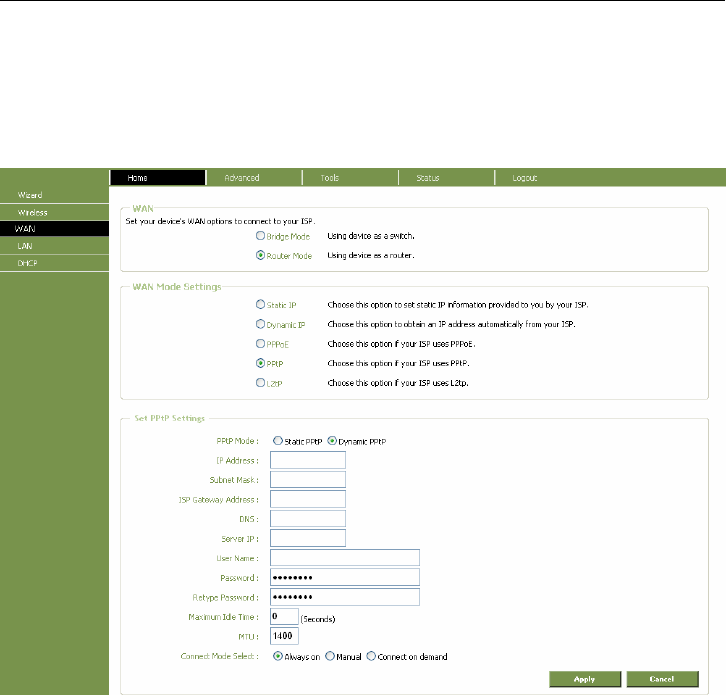726x695 pixels.
Task: Set connect mode to Manual
Action: (x=322, y=657)
